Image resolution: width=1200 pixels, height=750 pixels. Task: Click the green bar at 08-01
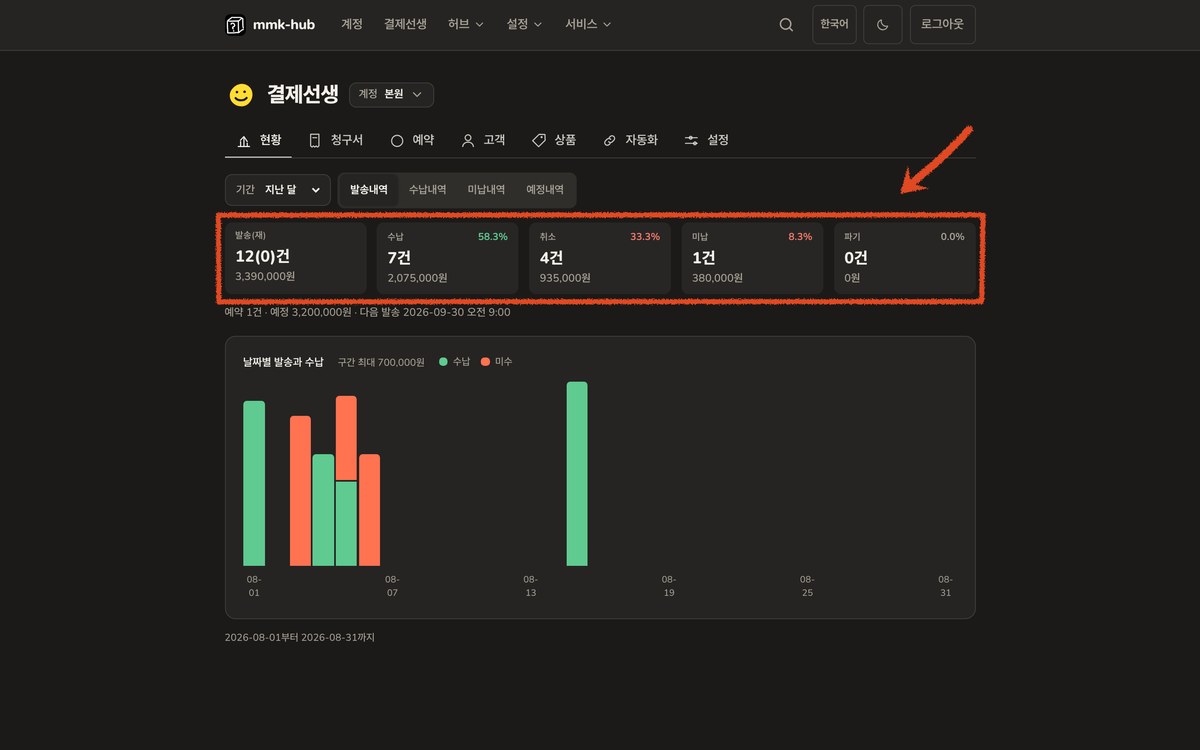[x=254, y=483]
